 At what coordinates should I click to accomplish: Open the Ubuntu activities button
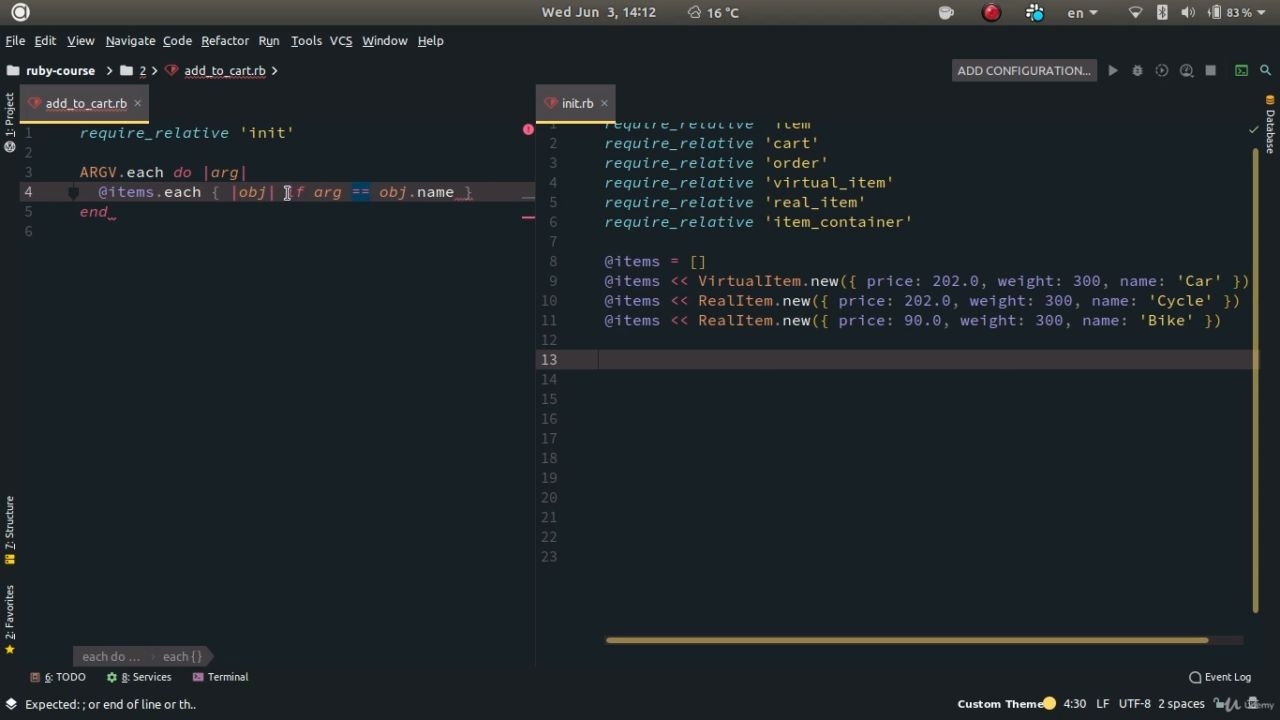click(x=20, y=12)
